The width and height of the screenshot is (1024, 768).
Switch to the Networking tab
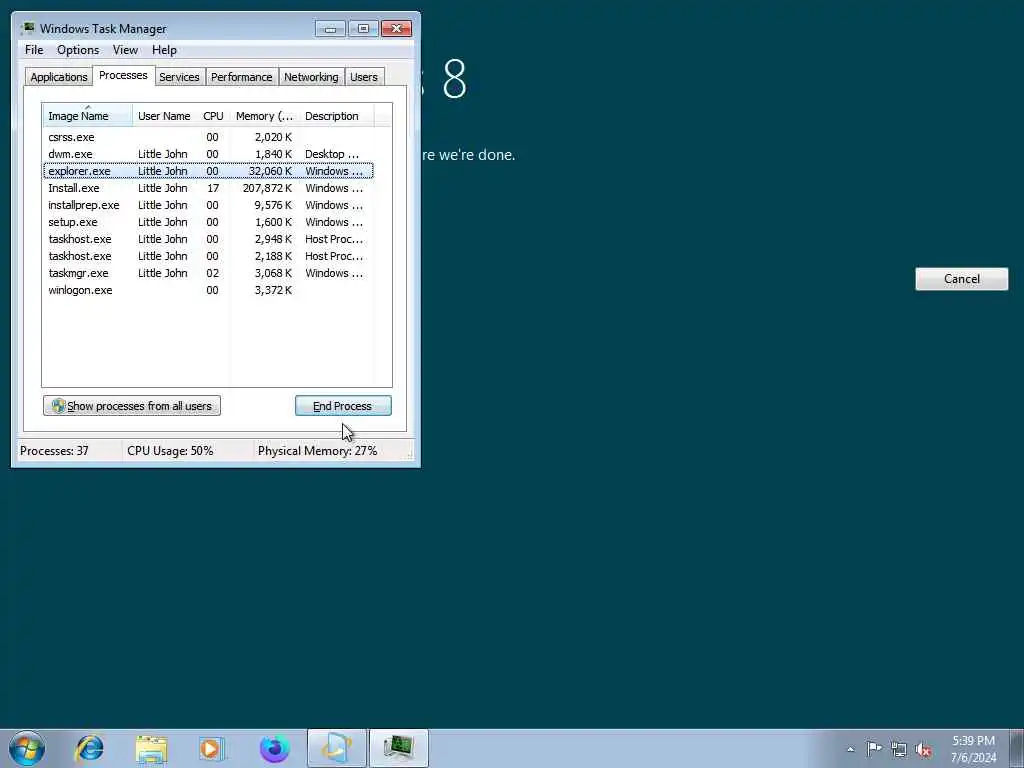[x=311, y=77]
